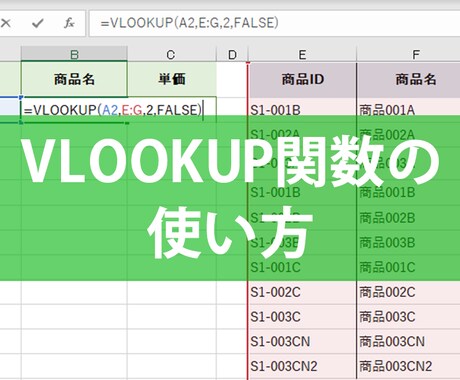Click the Cancel (X) formula bar icon
The width and height of the screenshot is (460, 380).
tap(6, 23)
